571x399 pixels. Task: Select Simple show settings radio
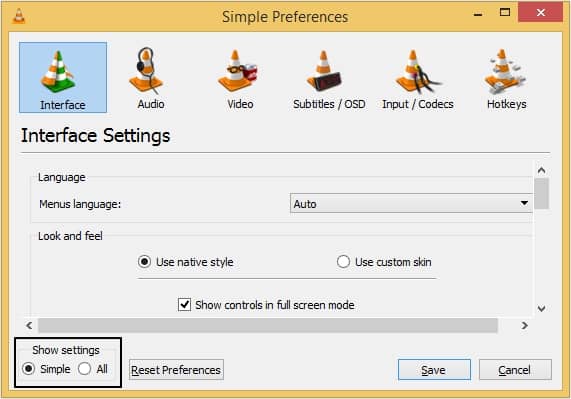[46, 369]
